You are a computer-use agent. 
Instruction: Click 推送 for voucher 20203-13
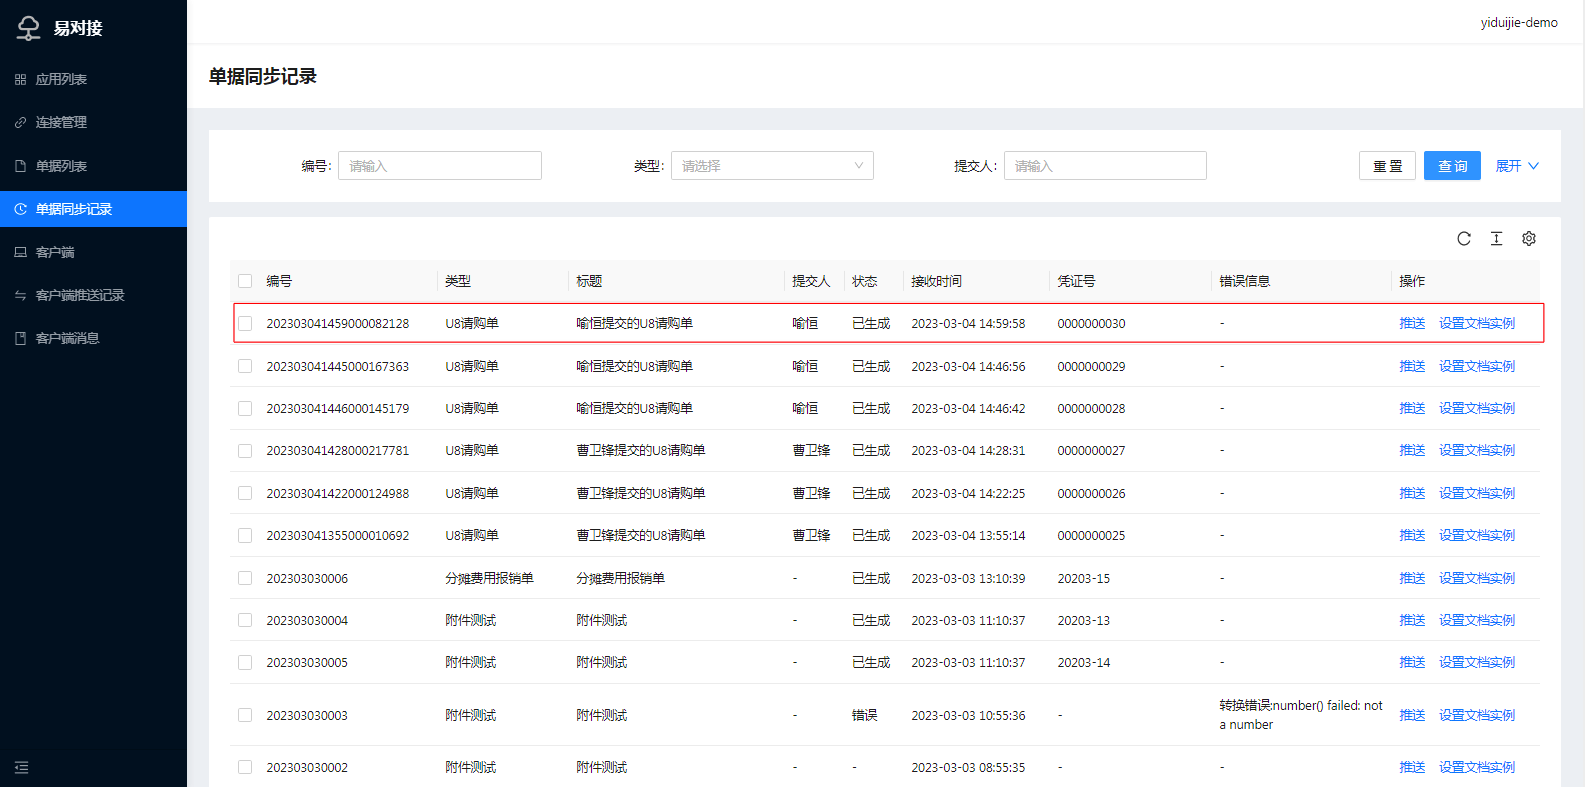pyautogui.click(x=1412, y=620)
